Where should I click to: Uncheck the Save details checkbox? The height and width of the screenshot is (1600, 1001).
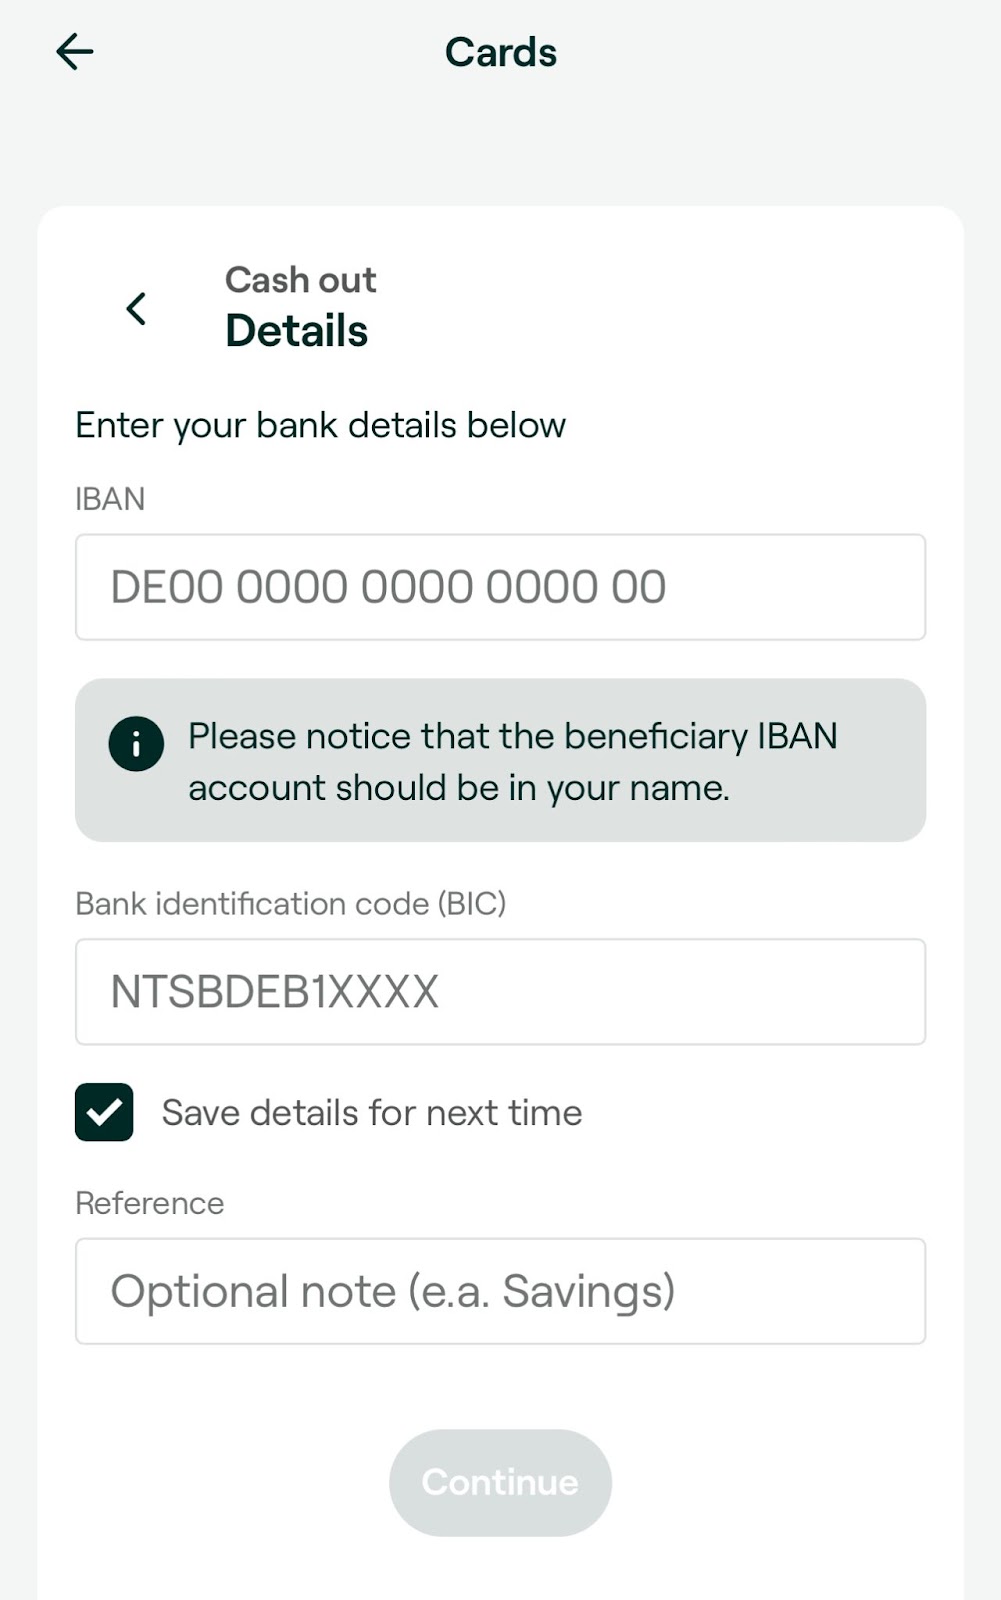click(x=104, y=1112)
